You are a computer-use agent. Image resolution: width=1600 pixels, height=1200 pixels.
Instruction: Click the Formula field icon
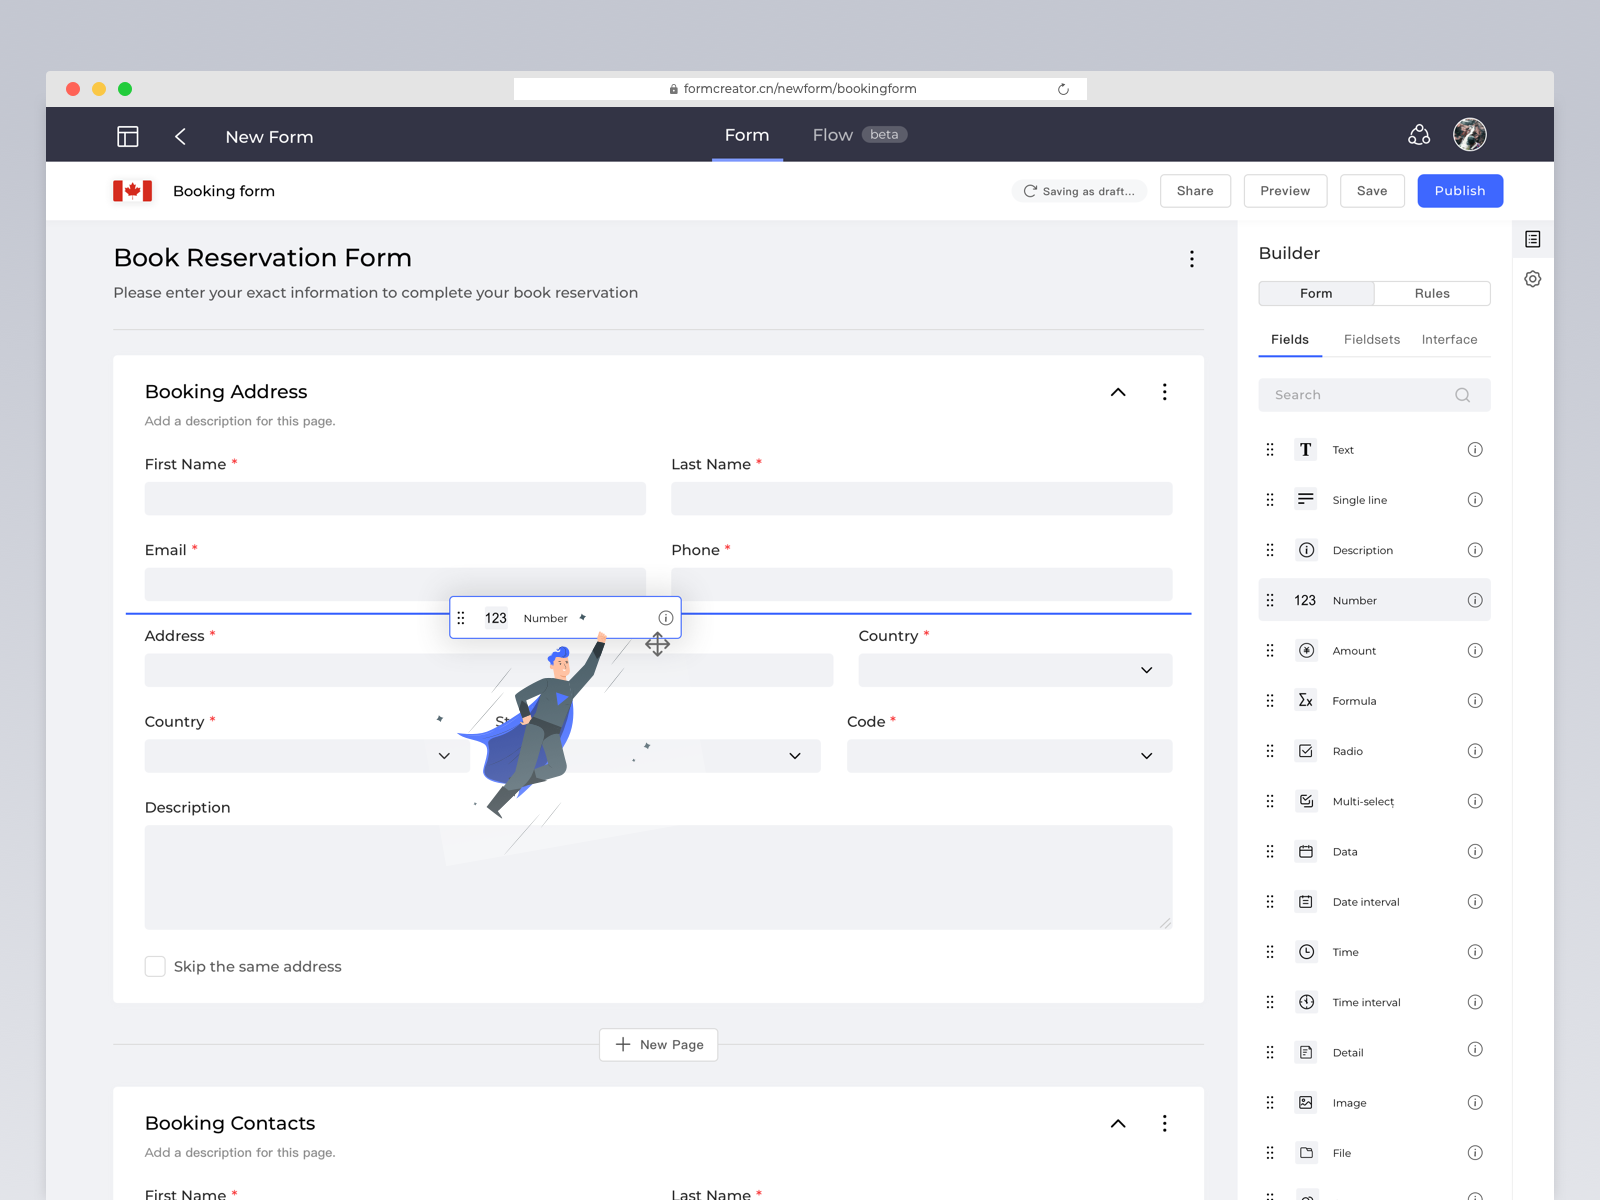point(1306,700)
